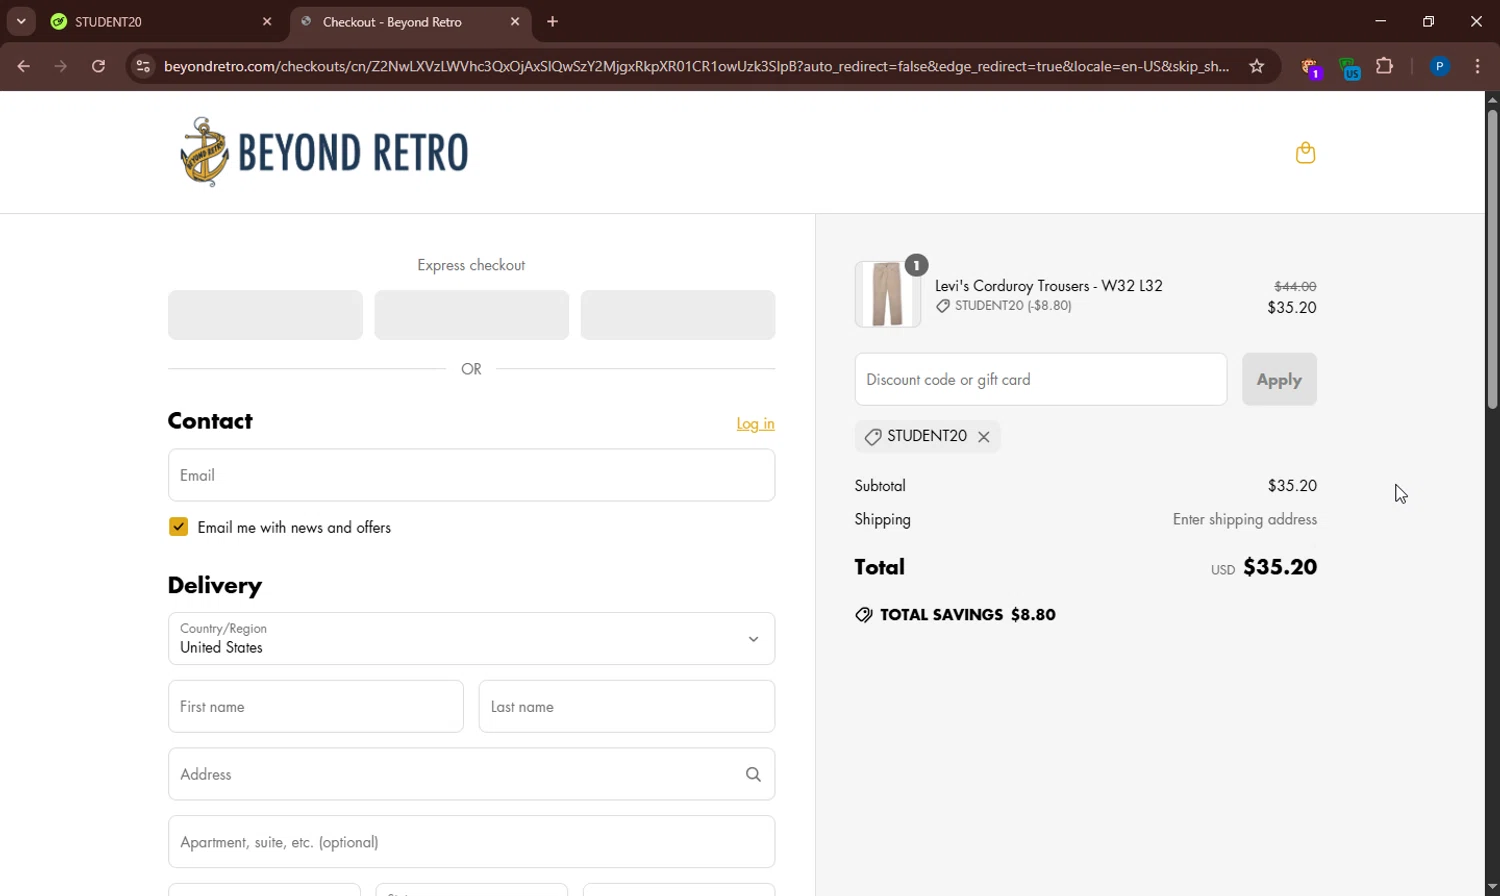Remove the STUDENT20 discount code
Viewport: 1500px width, 896px height.
(x=984, y=437)
